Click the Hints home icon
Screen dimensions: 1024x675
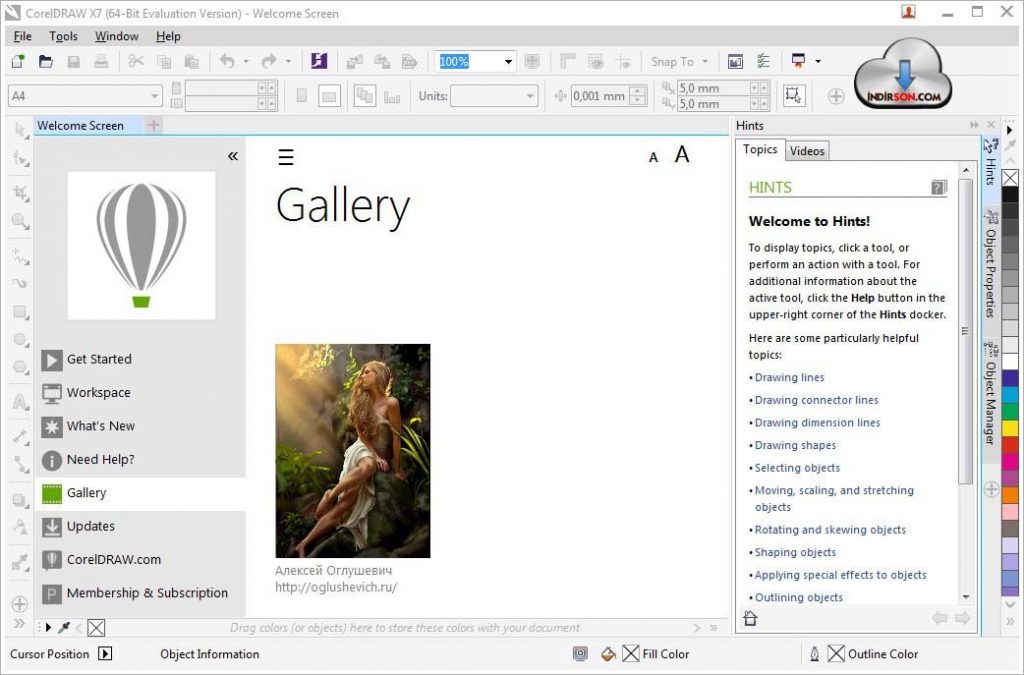(750, 618)
